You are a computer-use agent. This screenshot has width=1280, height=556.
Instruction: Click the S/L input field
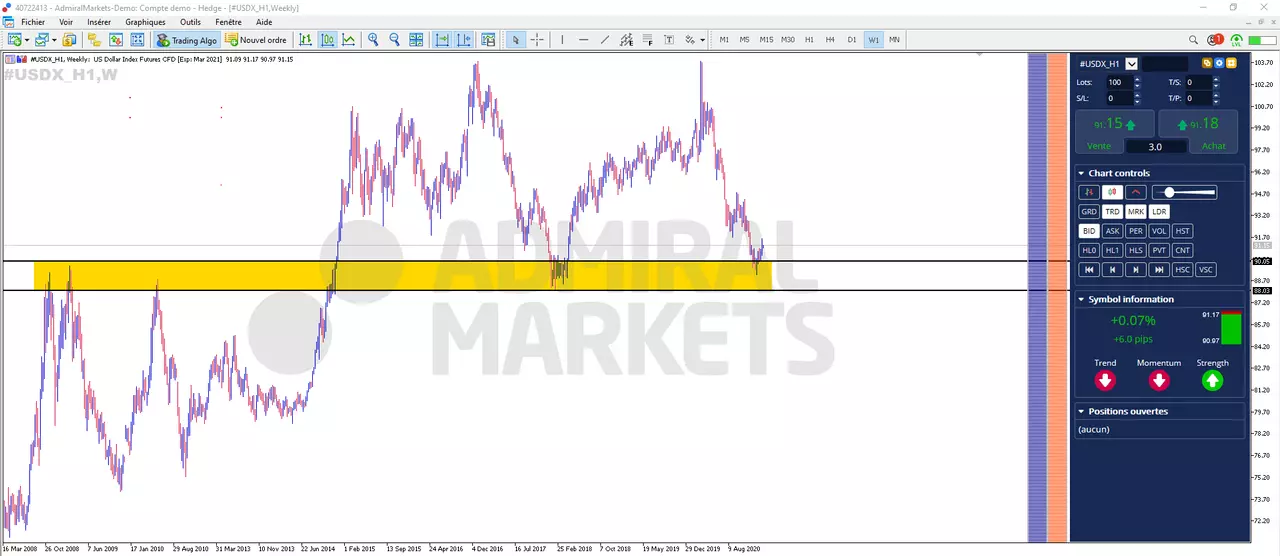(1122, 98)
